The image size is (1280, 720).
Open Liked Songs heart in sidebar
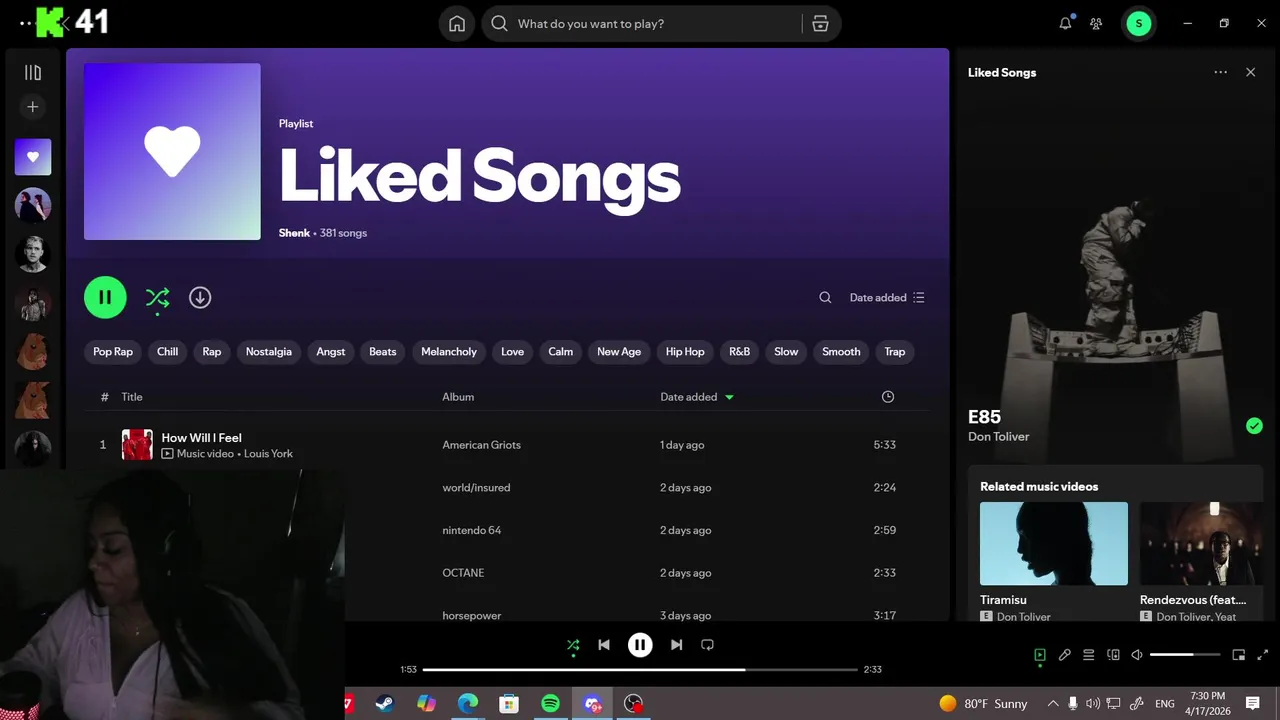pos(33,157)
